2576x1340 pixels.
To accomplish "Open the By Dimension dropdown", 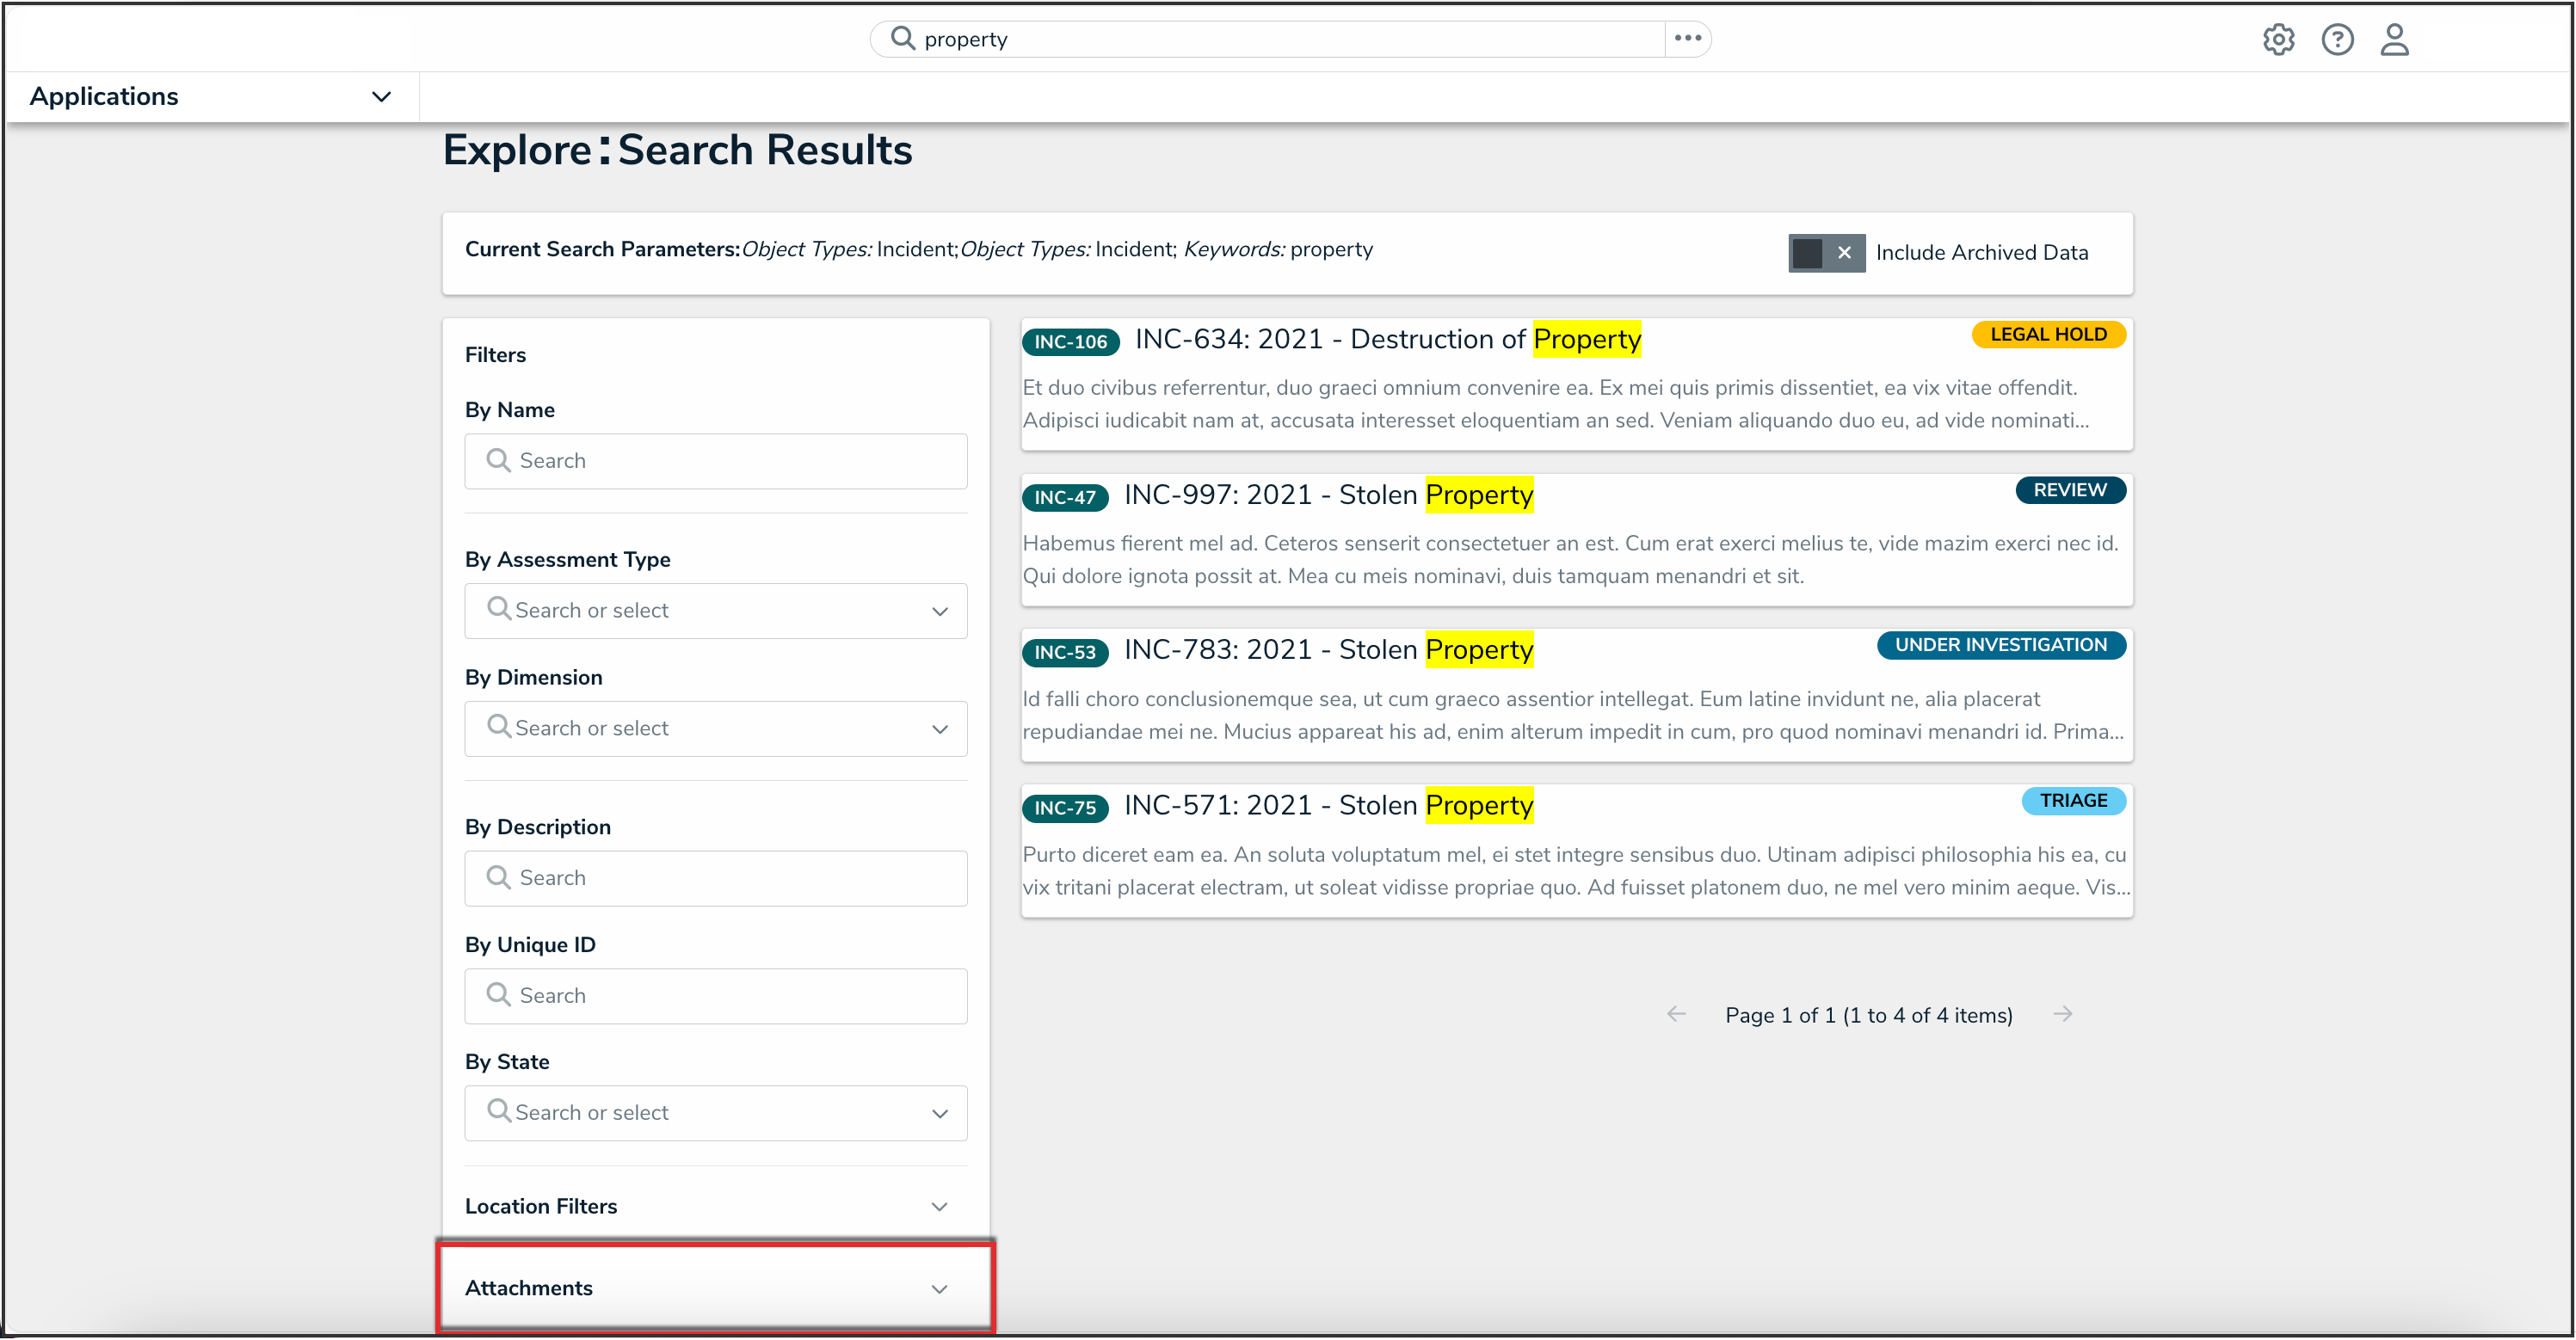I will [x=715, y=729].
